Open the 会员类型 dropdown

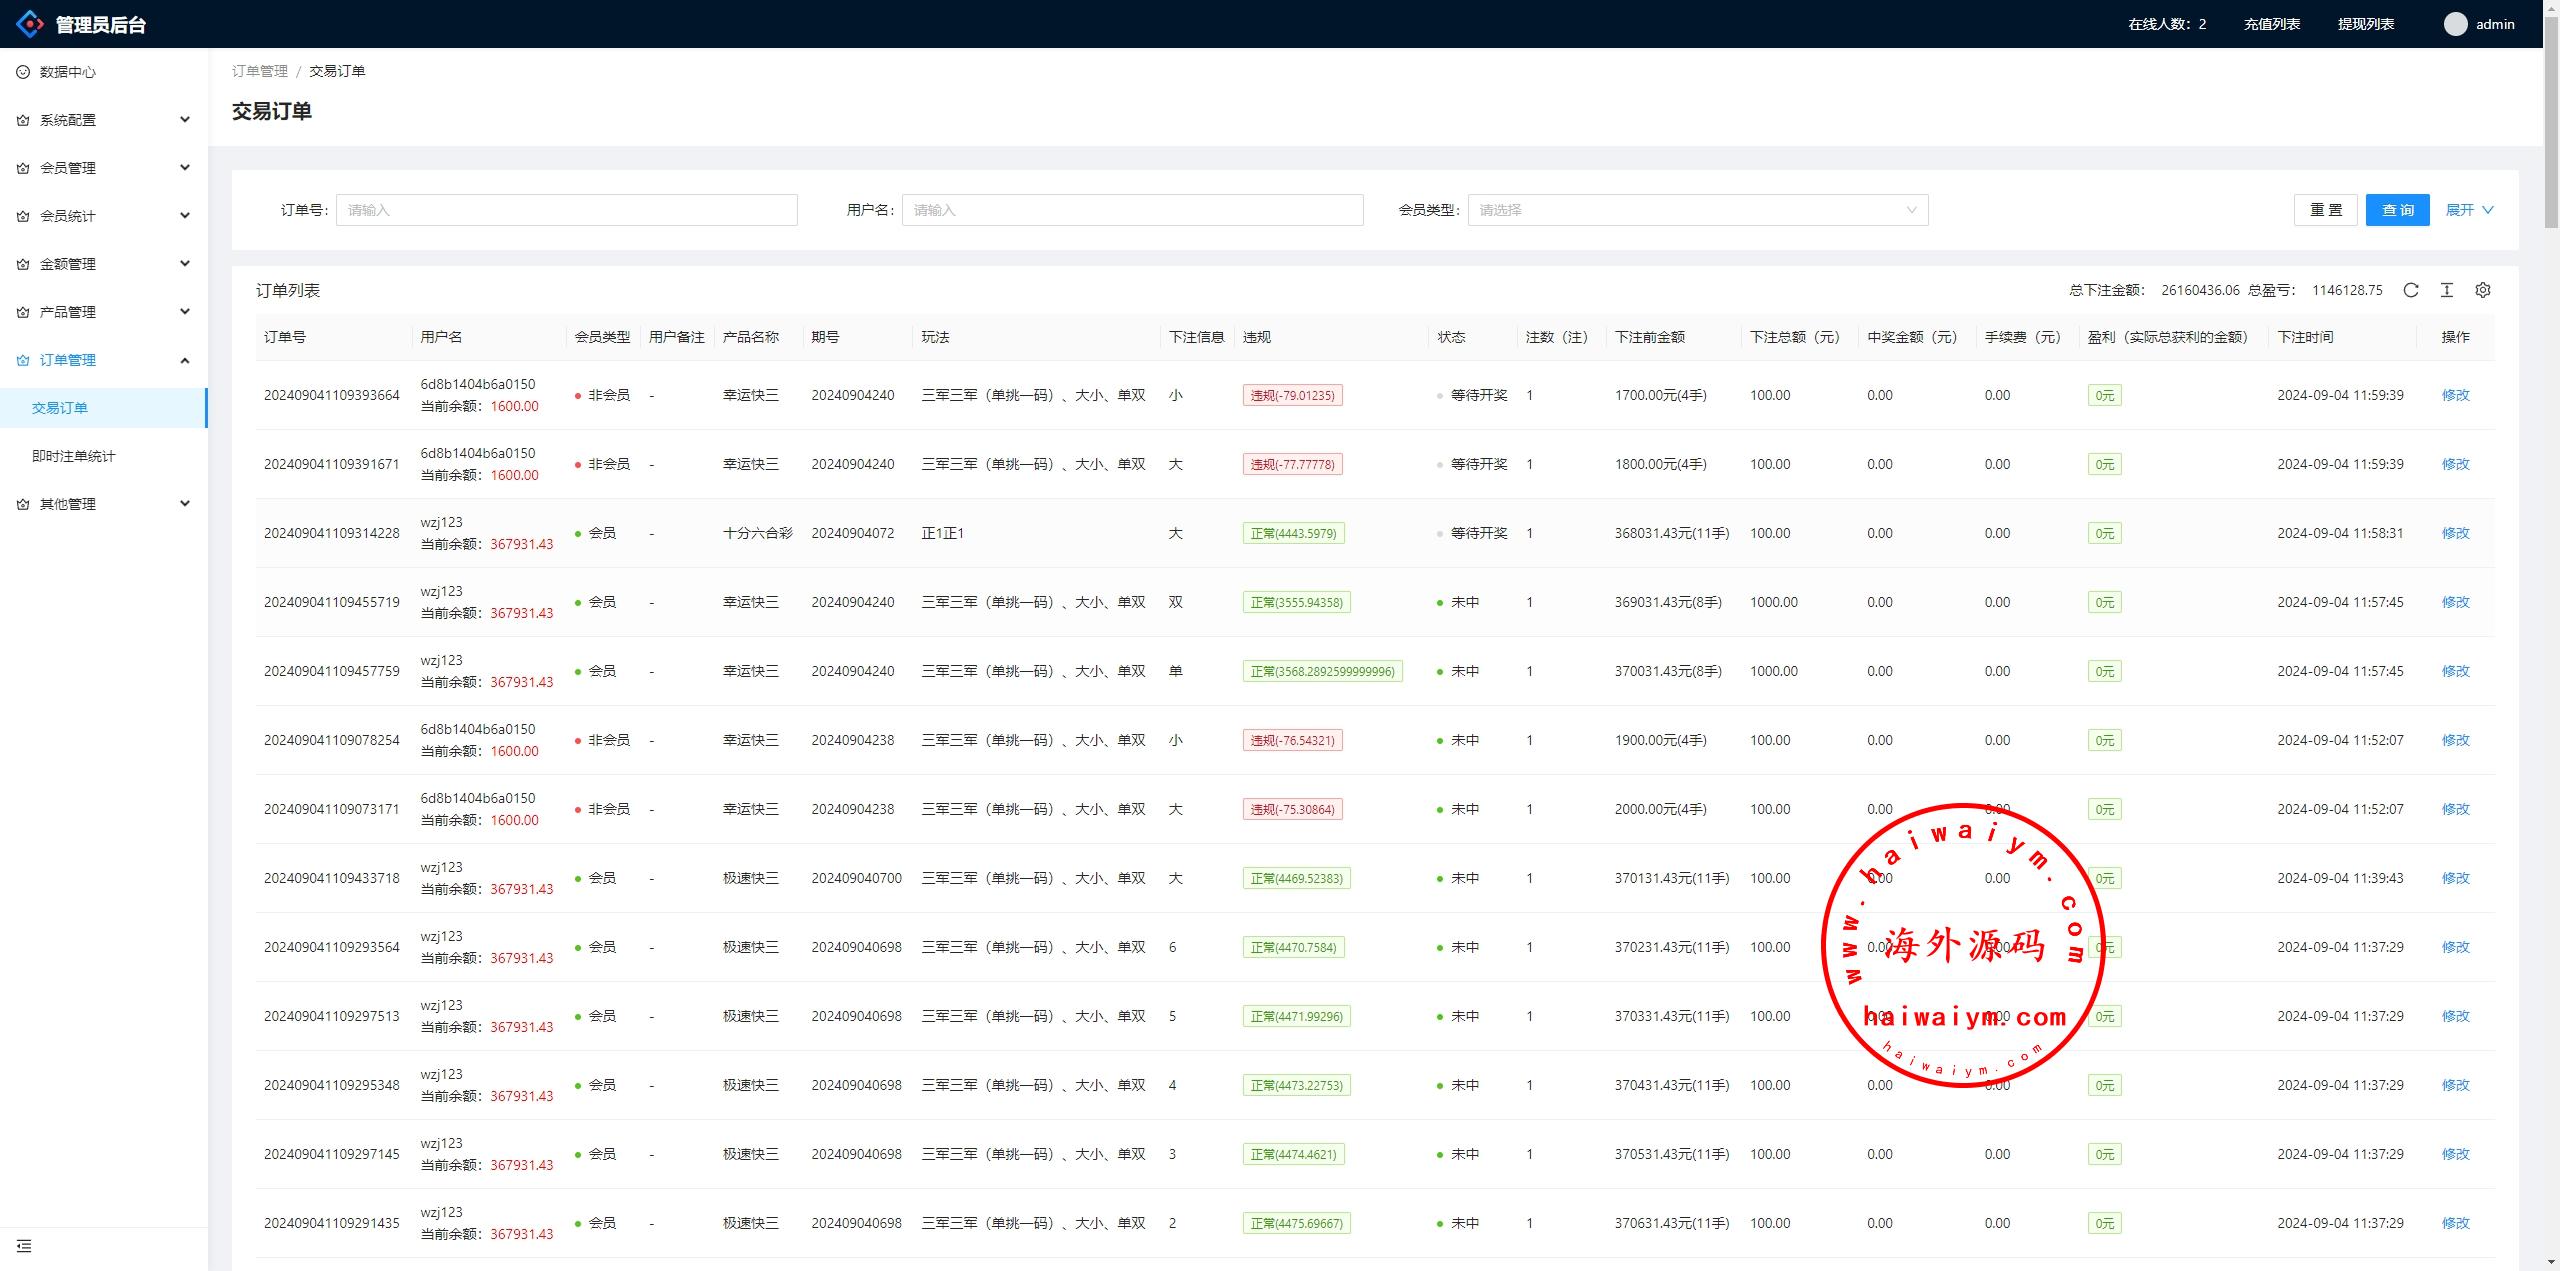1697,210
